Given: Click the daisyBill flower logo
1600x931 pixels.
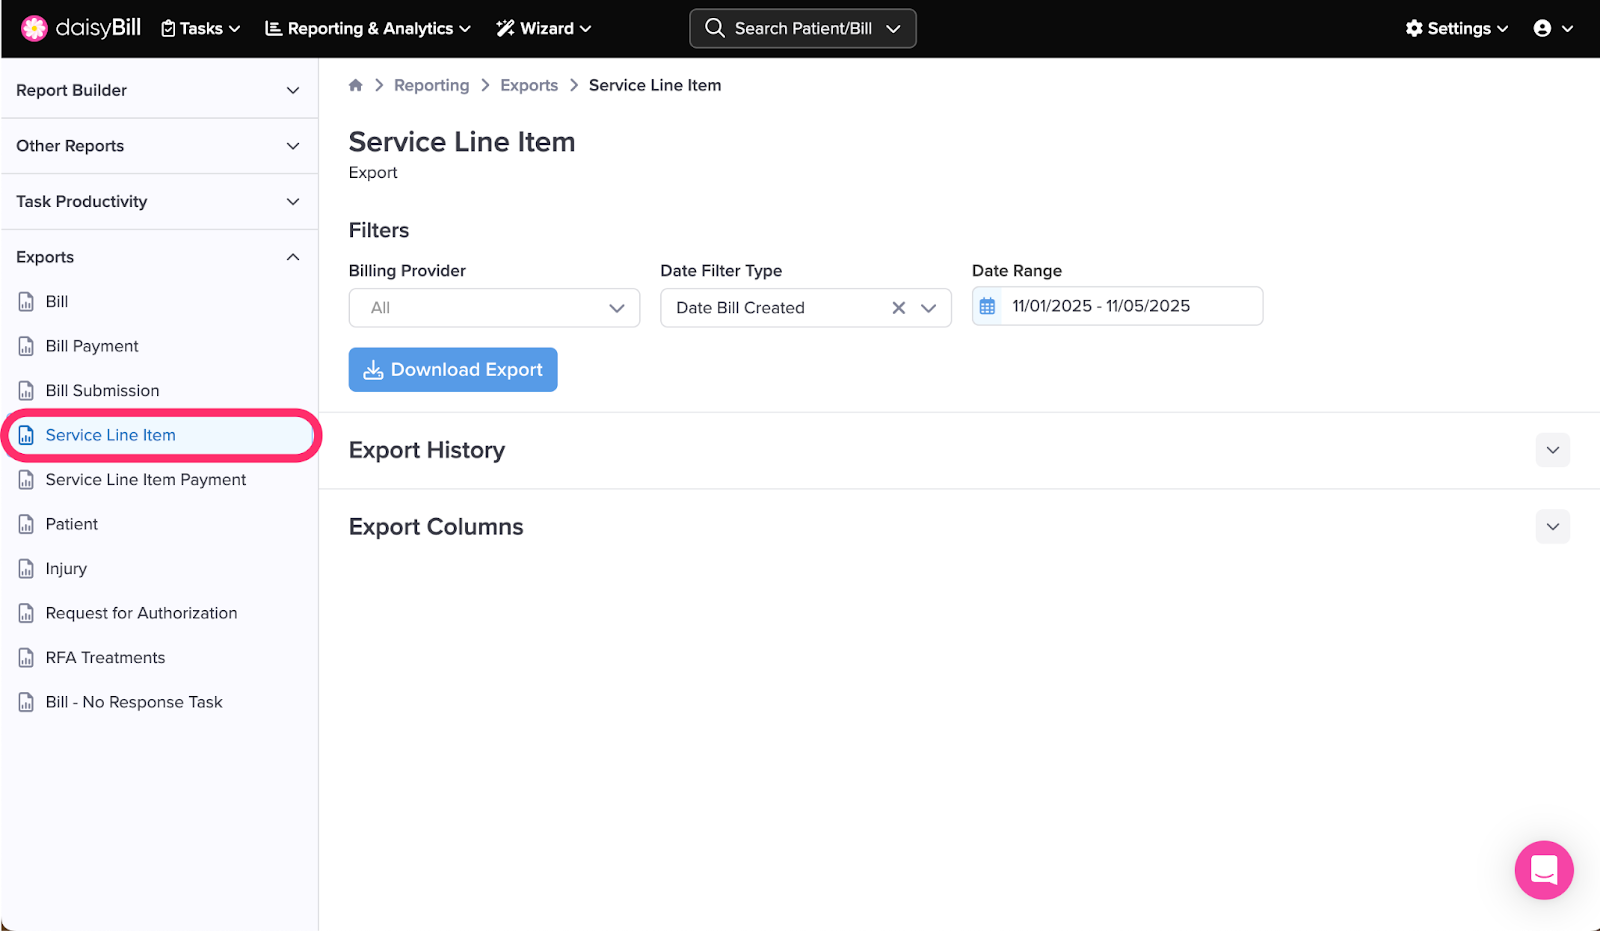Looking at the screenshot, I should 34,28.
